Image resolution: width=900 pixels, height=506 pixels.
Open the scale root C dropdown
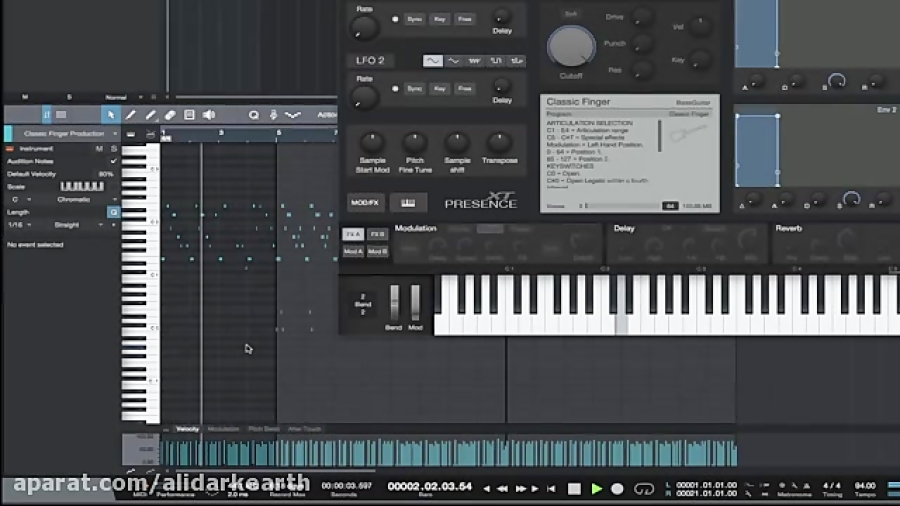click(21, 200)
